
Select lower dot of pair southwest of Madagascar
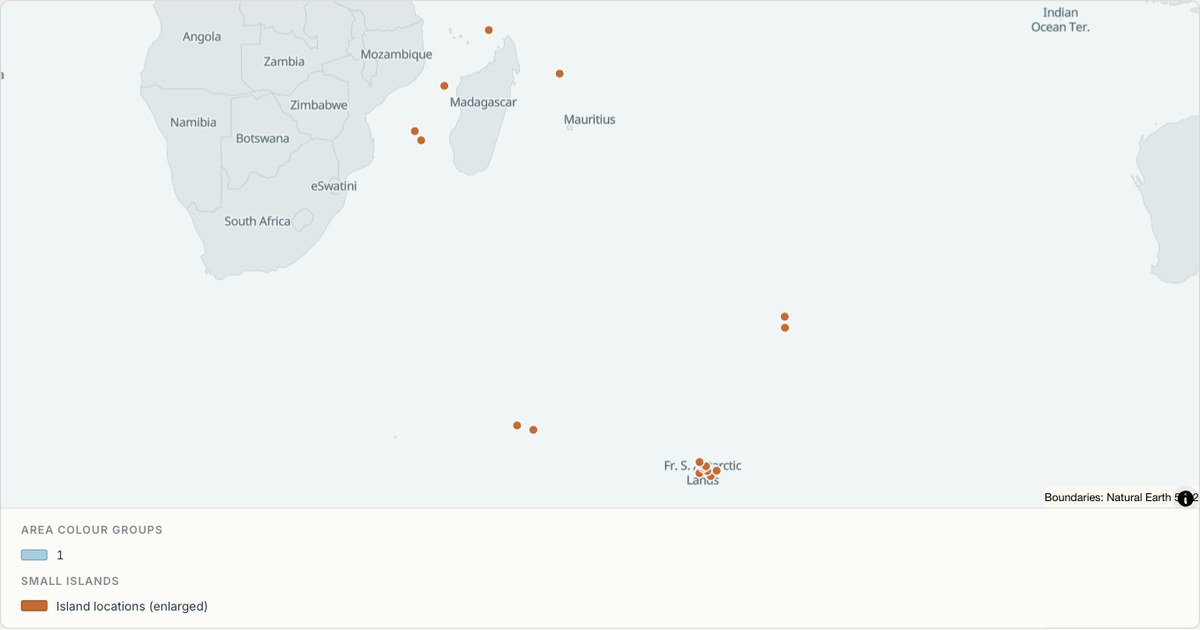(421, 140)
